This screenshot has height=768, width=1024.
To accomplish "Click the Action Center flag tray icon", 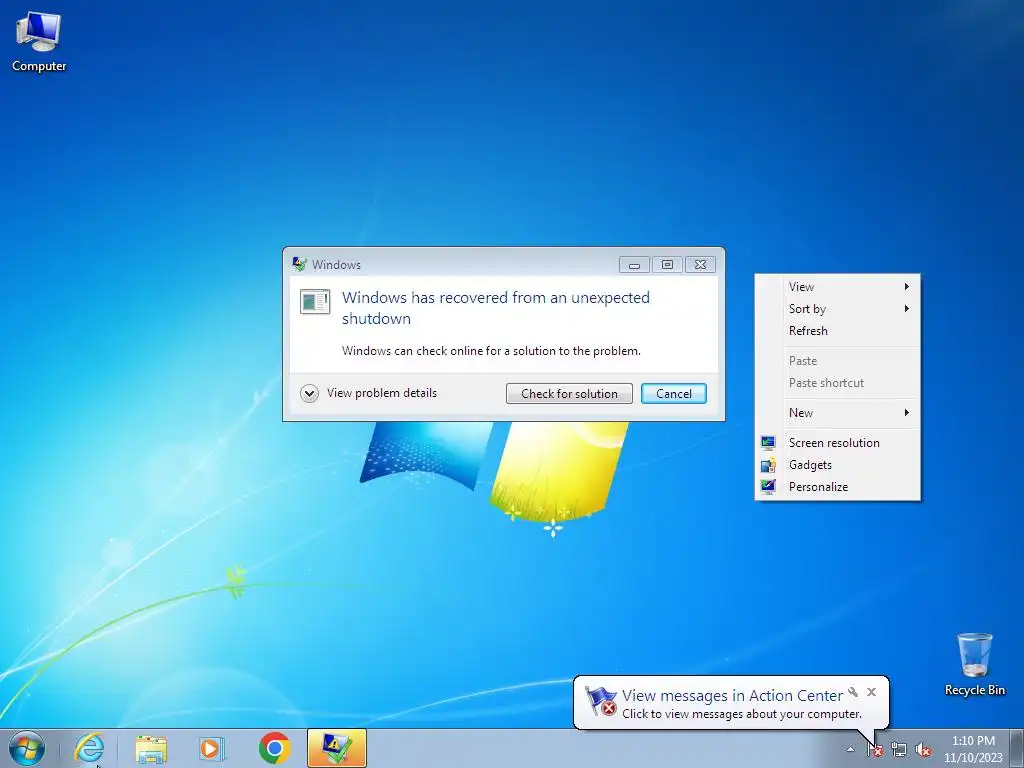I will pos(874,750).
